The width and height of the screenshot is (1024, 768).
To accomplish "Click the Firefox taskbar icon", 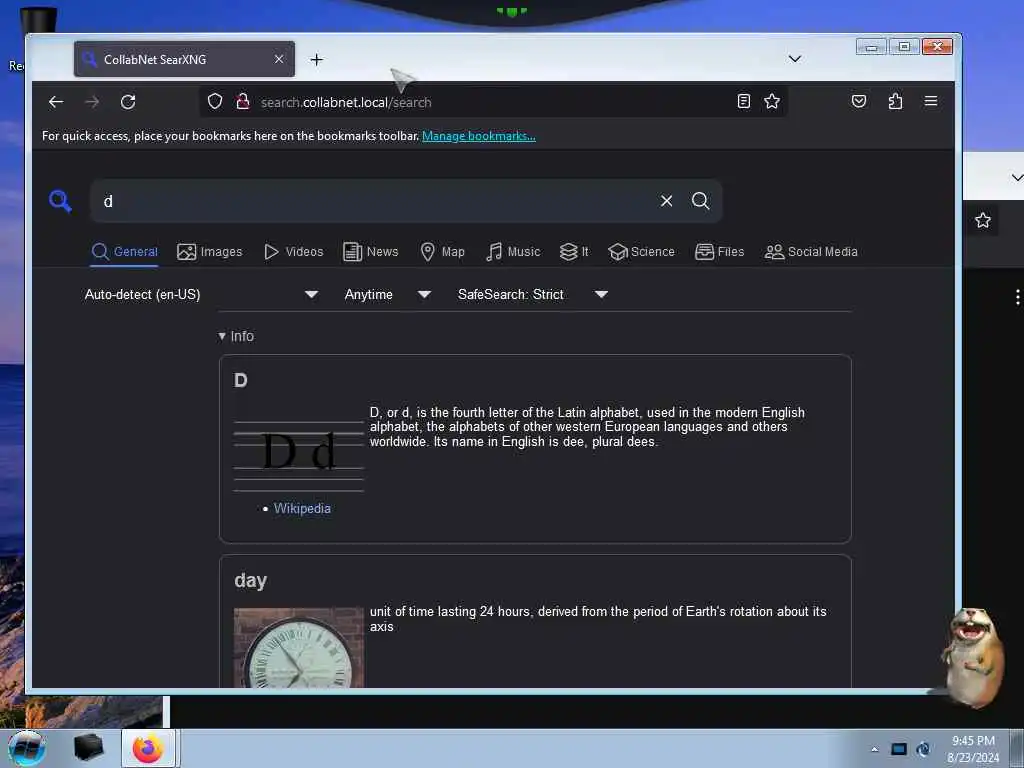I will 148,748.
